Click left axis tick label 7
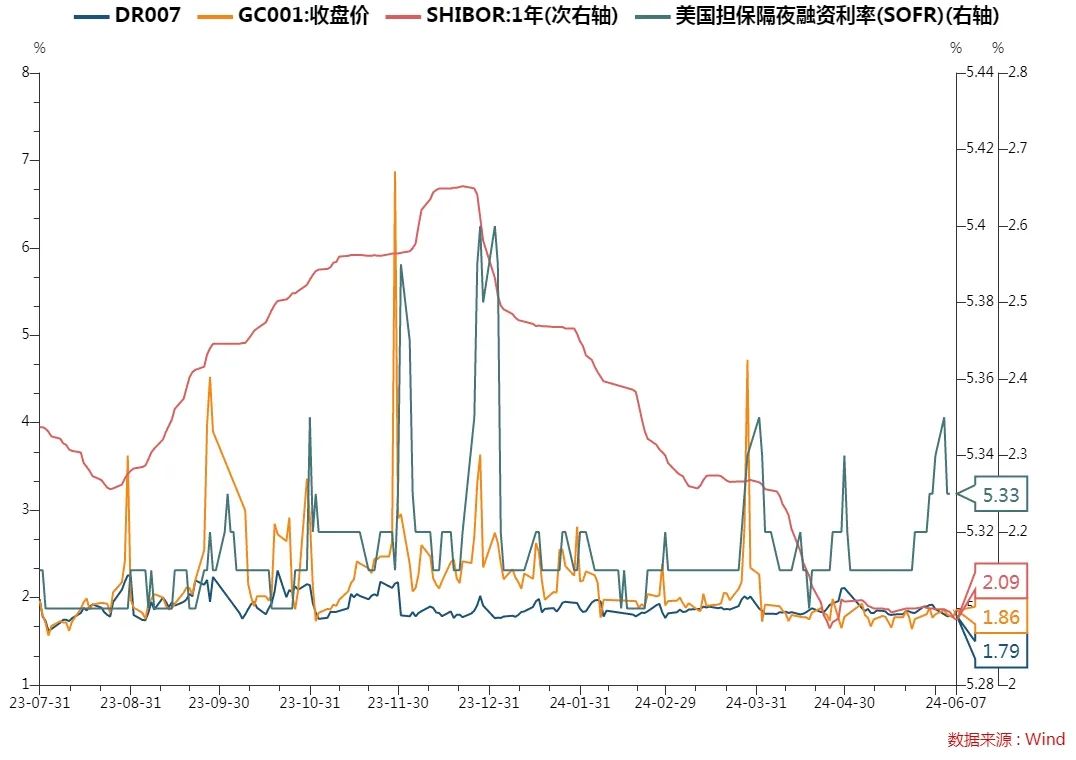Viewport: 1076px width, 760px height. [26, 160]
